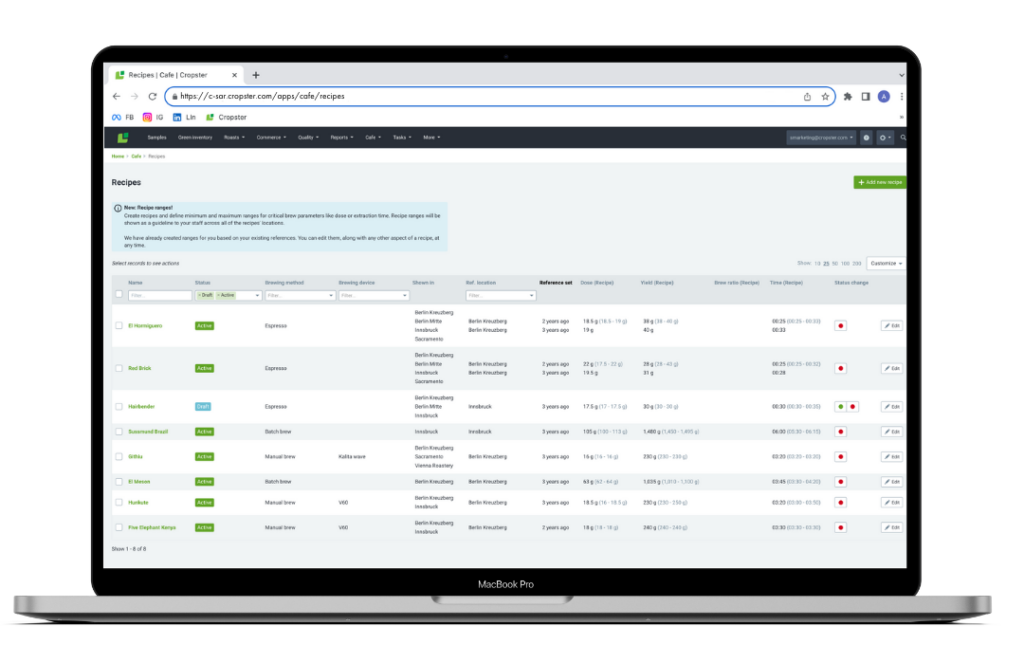Image resolution: width=1024 pixels, height=663 pixels.
Task: Open the browser extensions puzzle icon
Action: [x=848, y=97]
